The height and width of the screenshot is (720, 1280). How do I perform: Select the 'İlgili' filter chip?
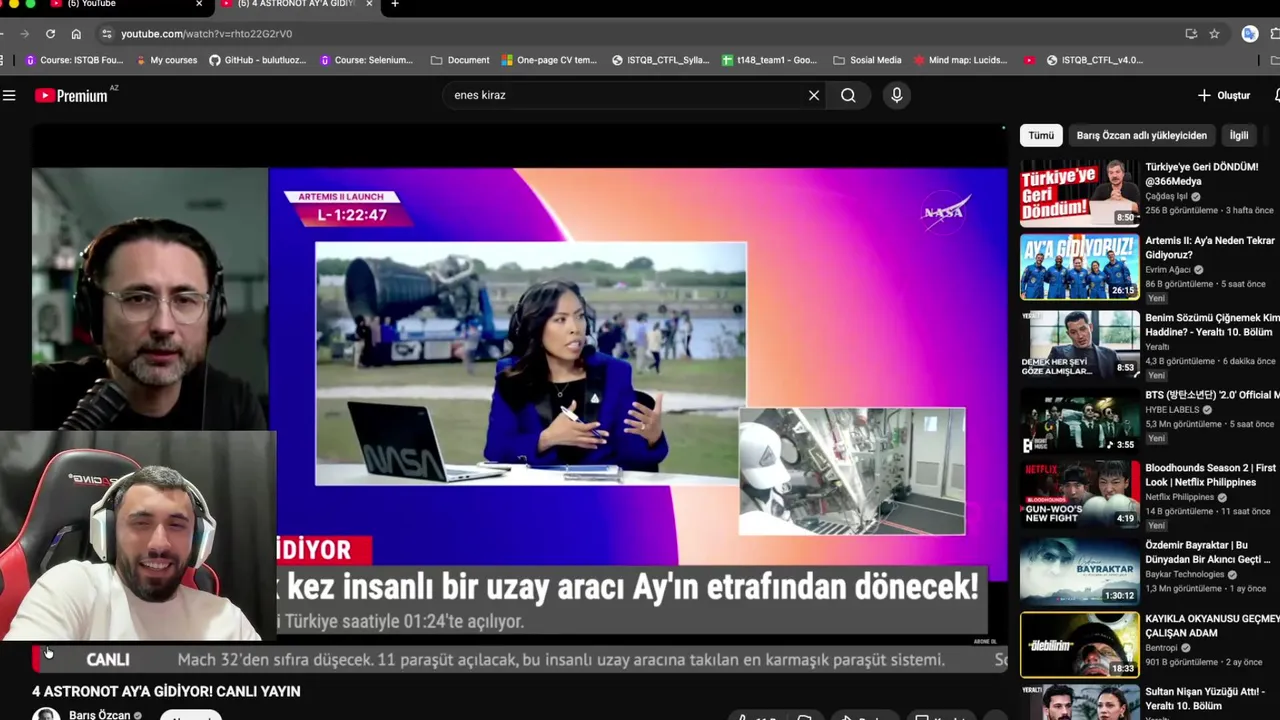(x=1239, y=135)
